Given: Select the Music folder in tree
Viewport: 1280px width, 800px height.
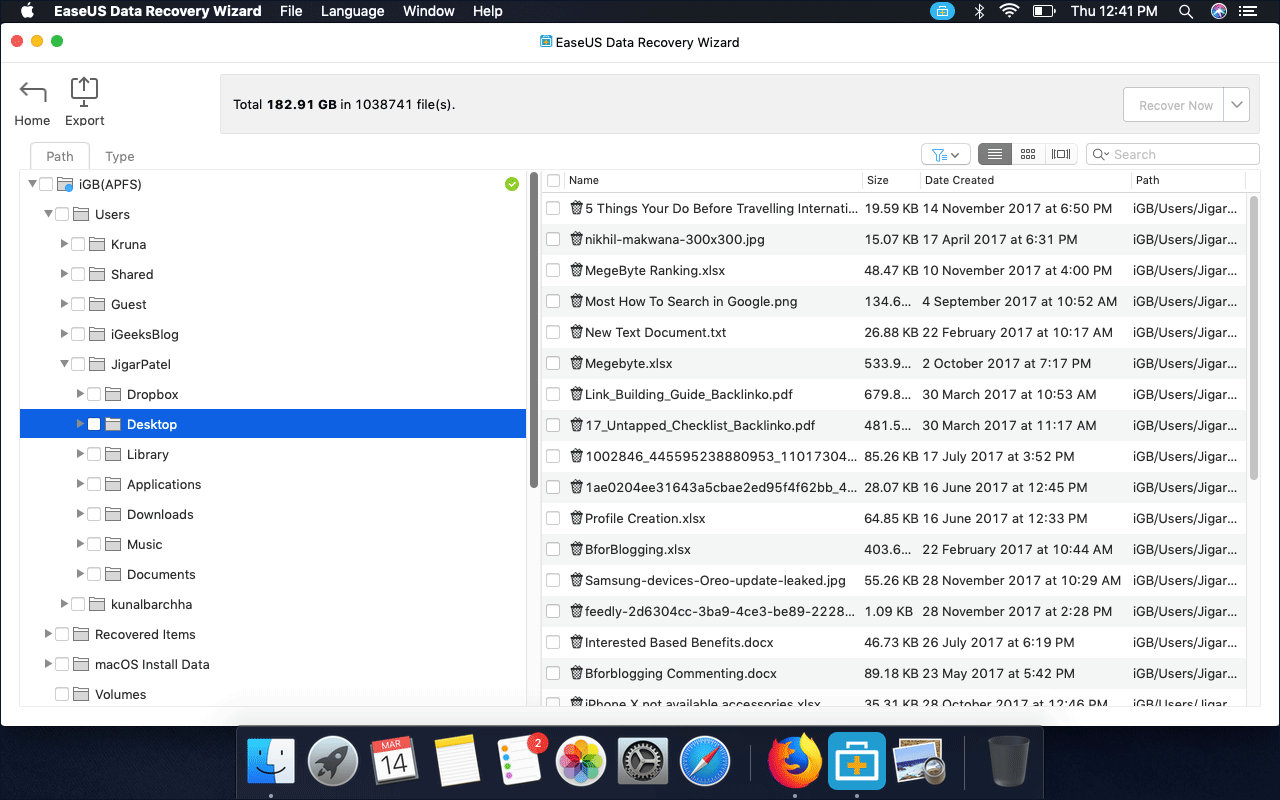Looking at the screenshot, I should pyautogui.click(x=144, y=544).
